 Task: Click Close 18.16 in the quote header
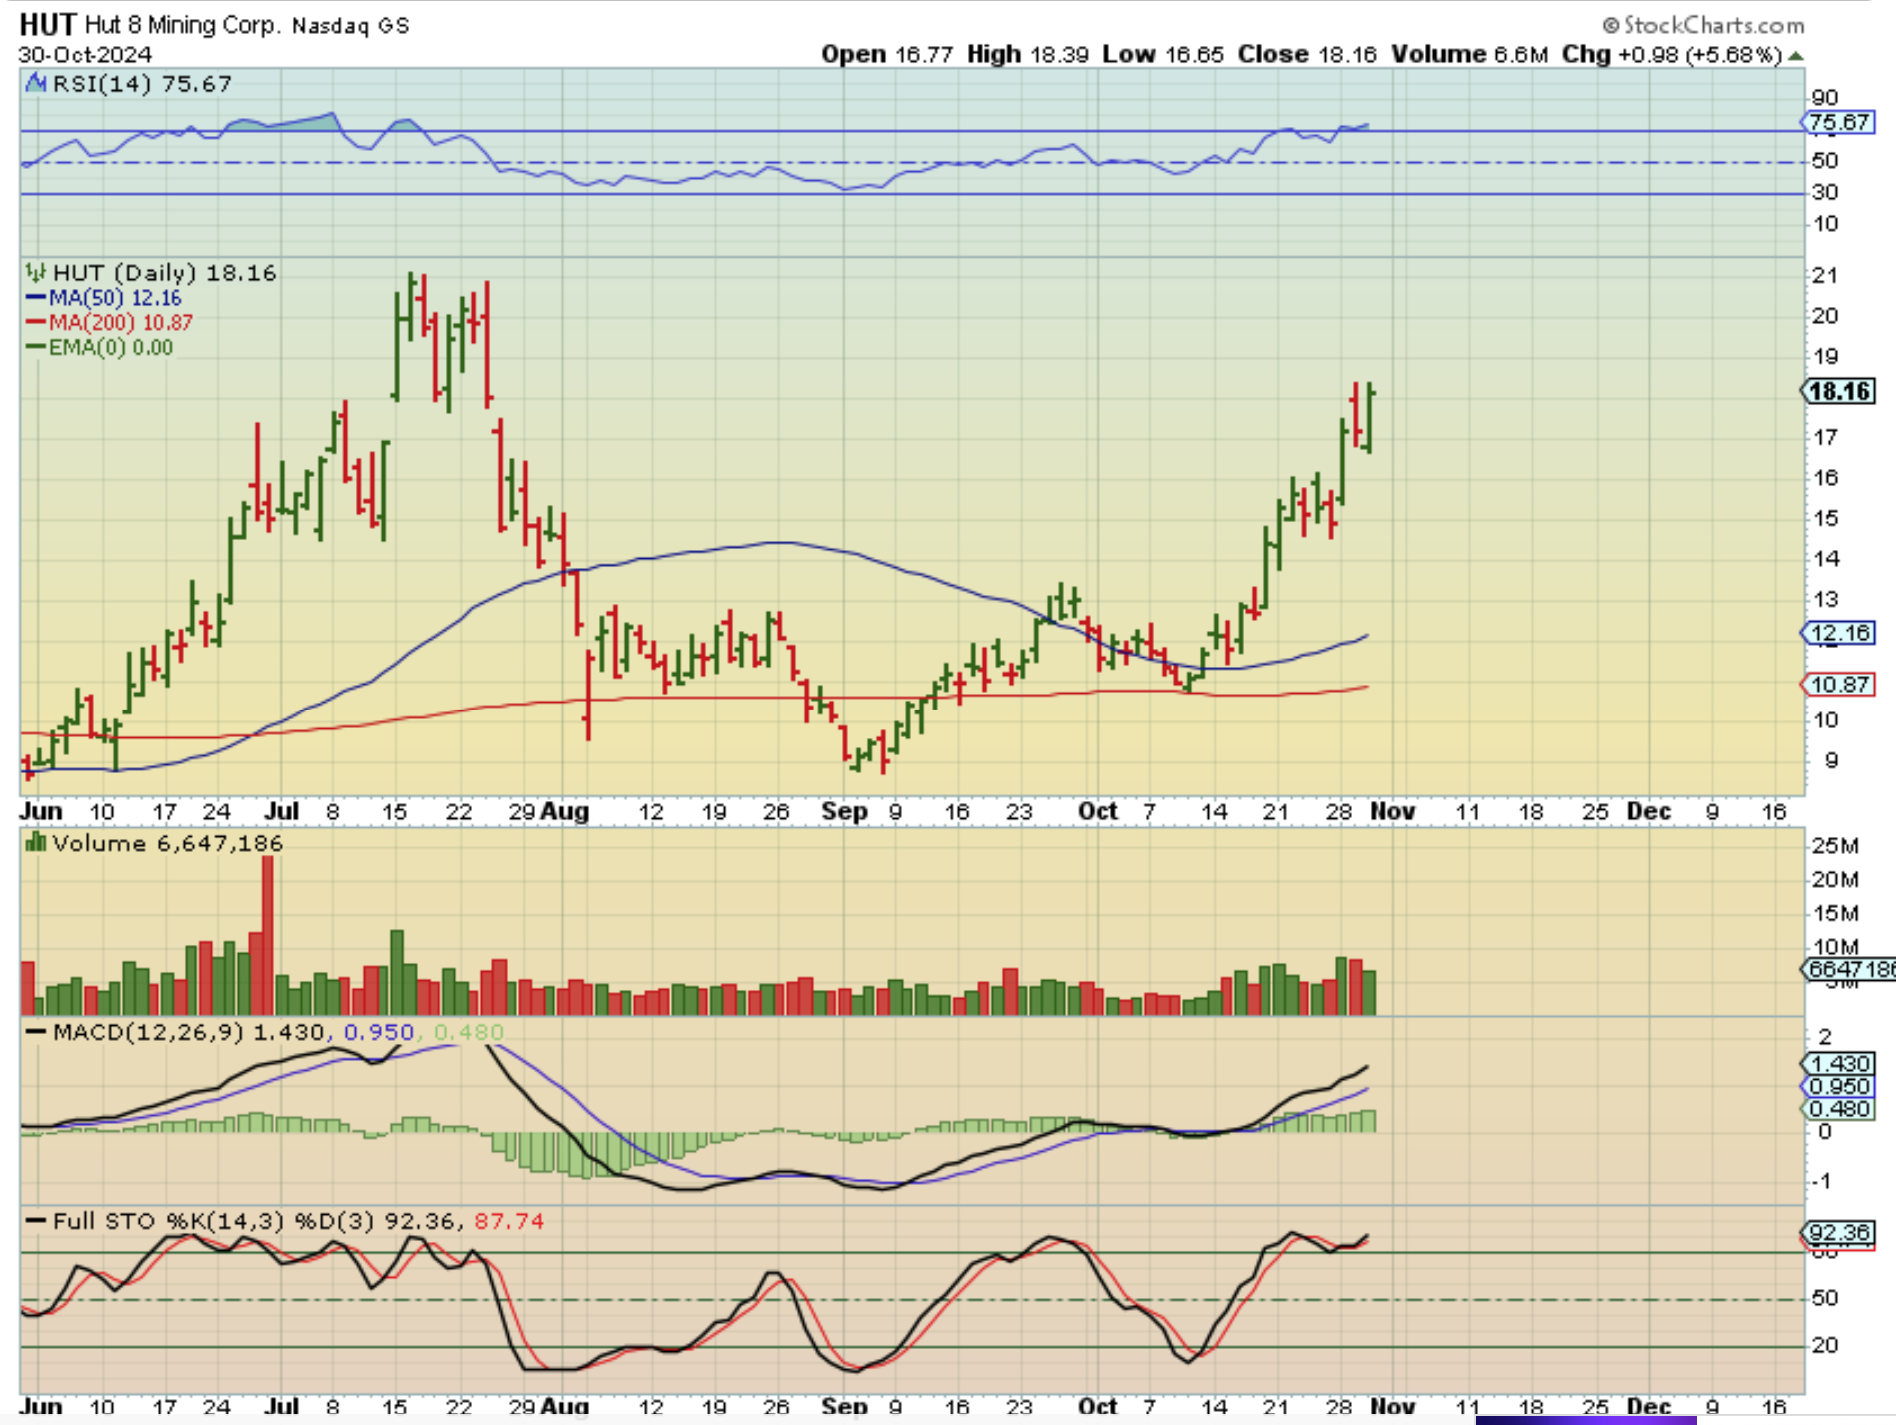coord(1307,54)
